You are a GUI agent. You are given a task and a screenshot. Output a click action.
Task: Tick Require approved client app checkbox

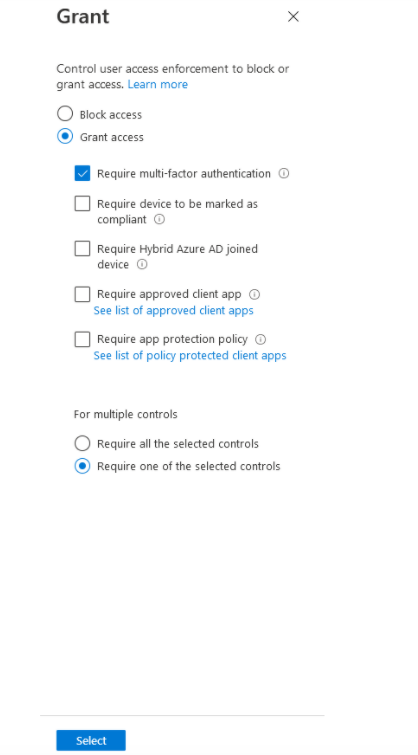(82, 294)
